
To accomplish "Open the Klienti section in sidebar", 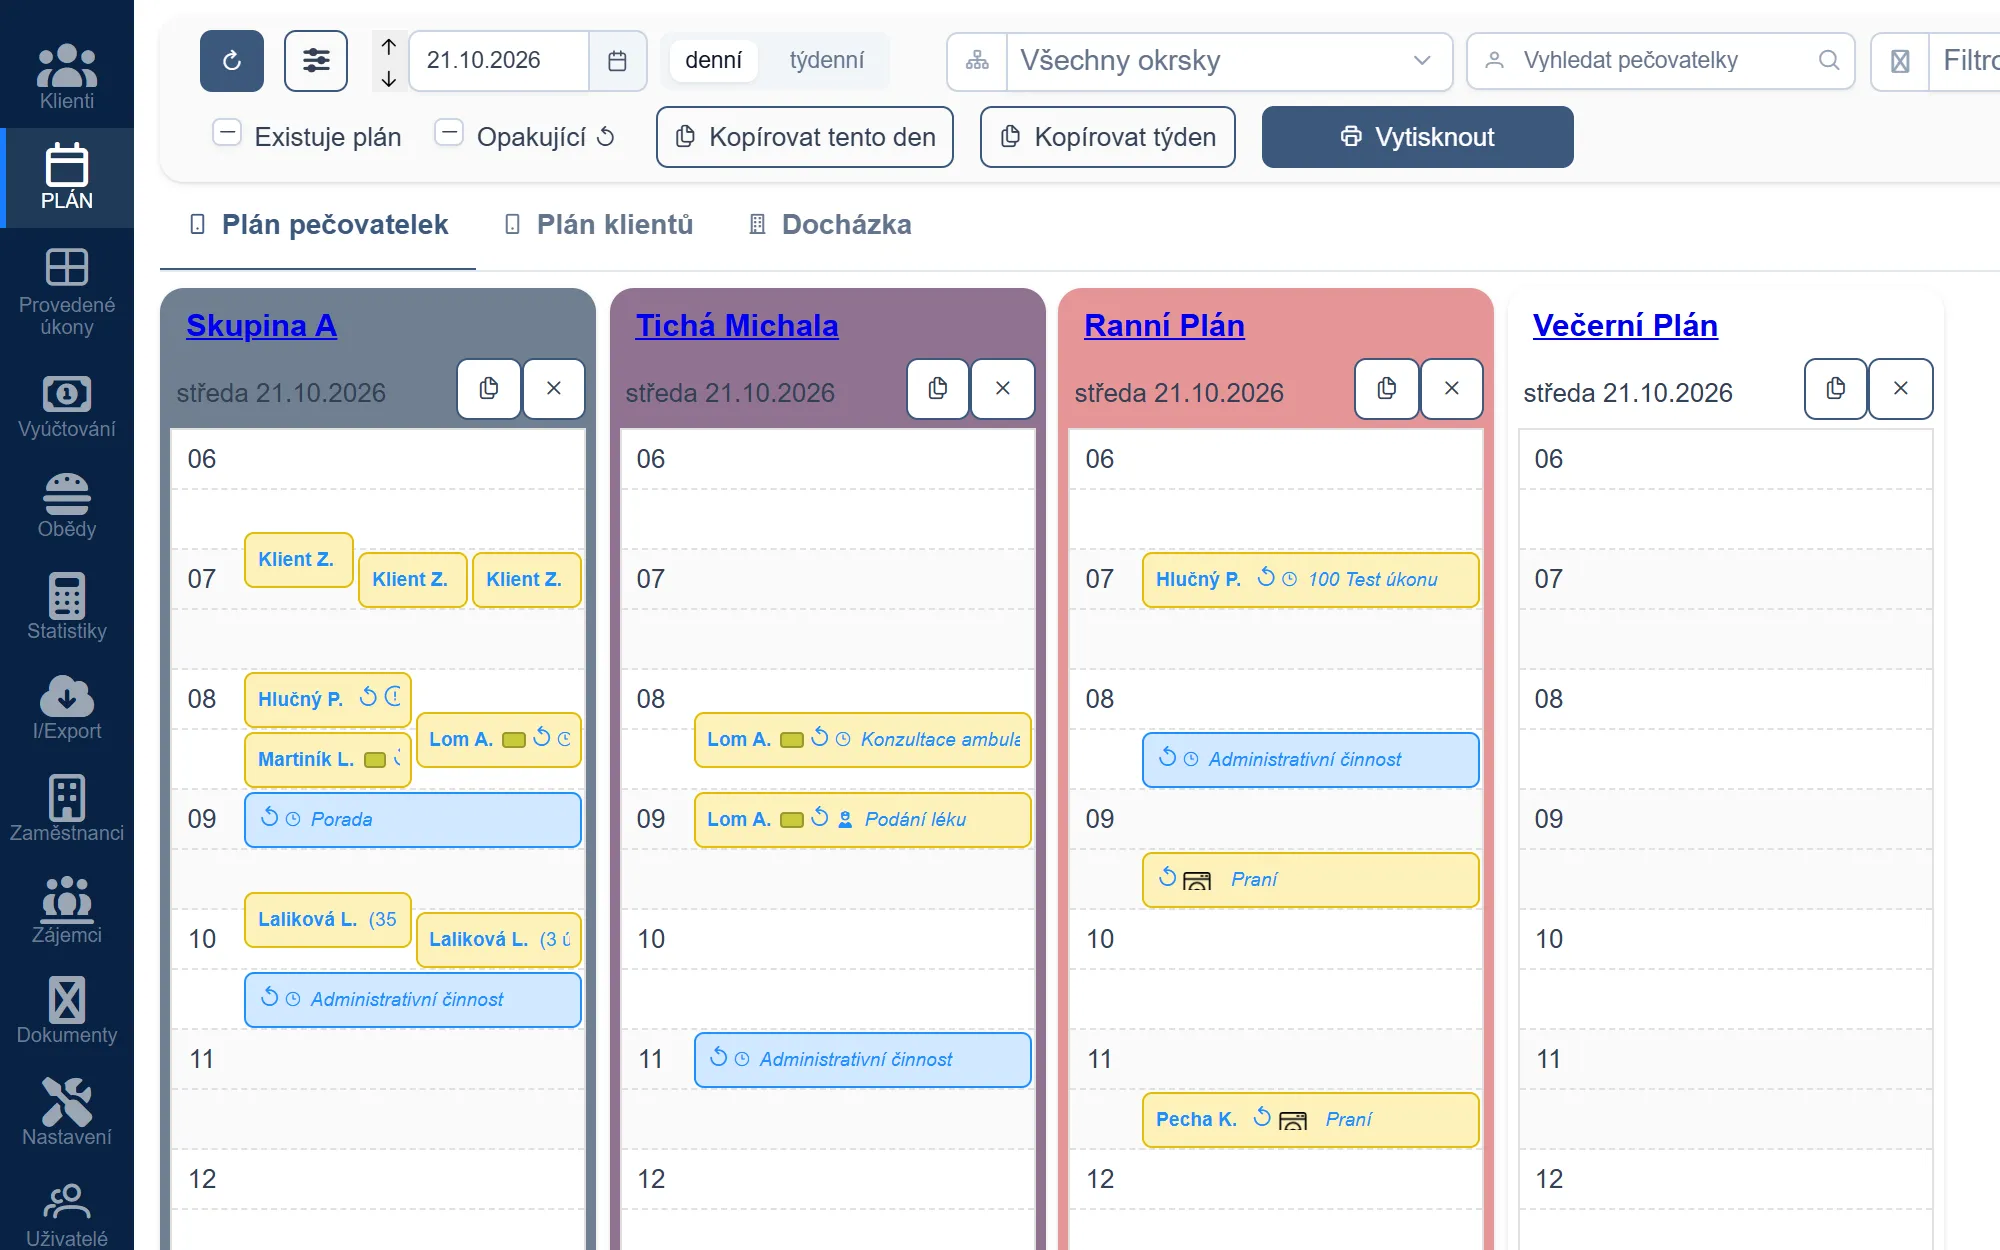I will click(66, 76).
